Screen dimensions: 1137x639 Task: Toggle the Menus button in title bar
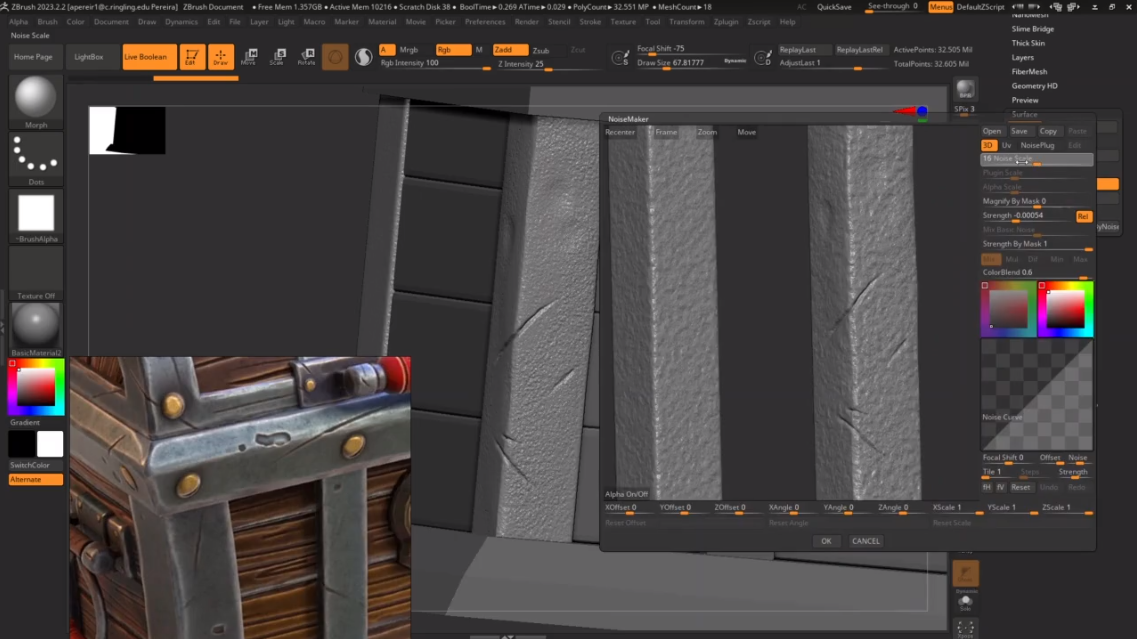[940, 7]
